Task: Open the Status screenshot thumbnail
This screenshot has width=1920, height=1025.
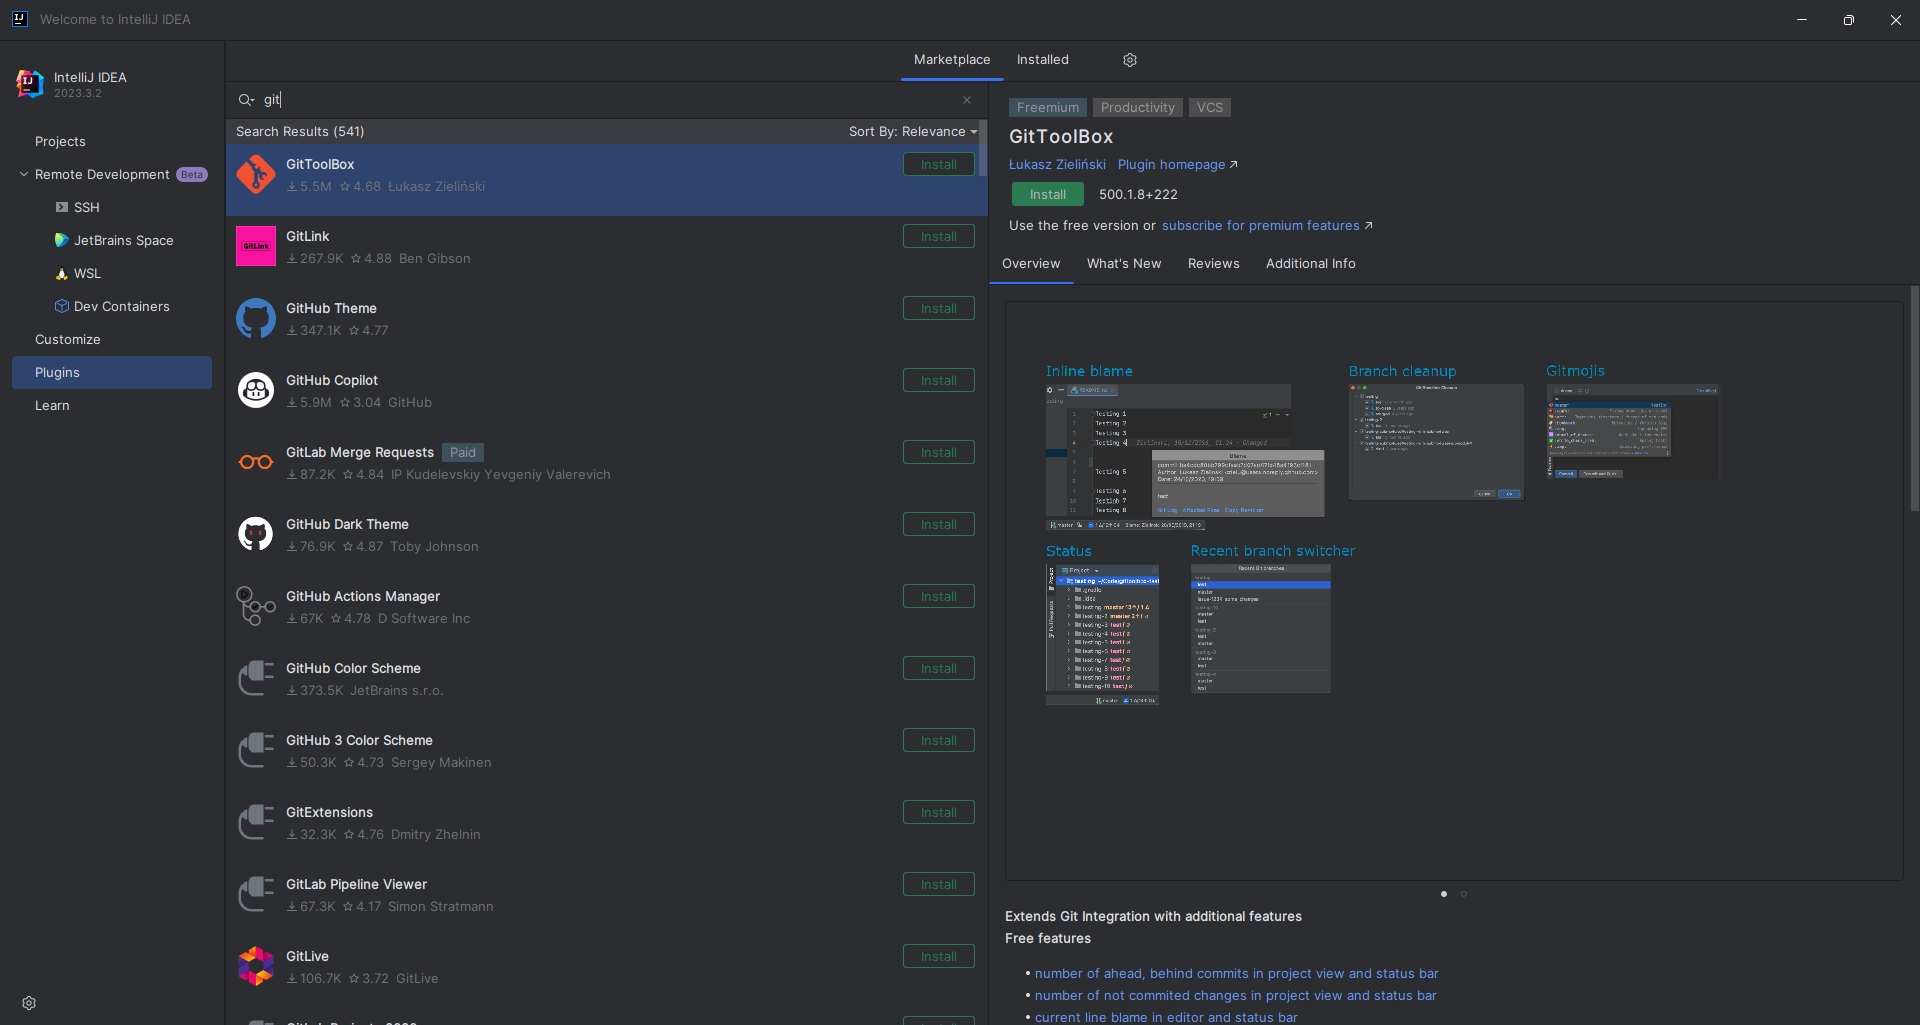Action: coord(1102,635)
